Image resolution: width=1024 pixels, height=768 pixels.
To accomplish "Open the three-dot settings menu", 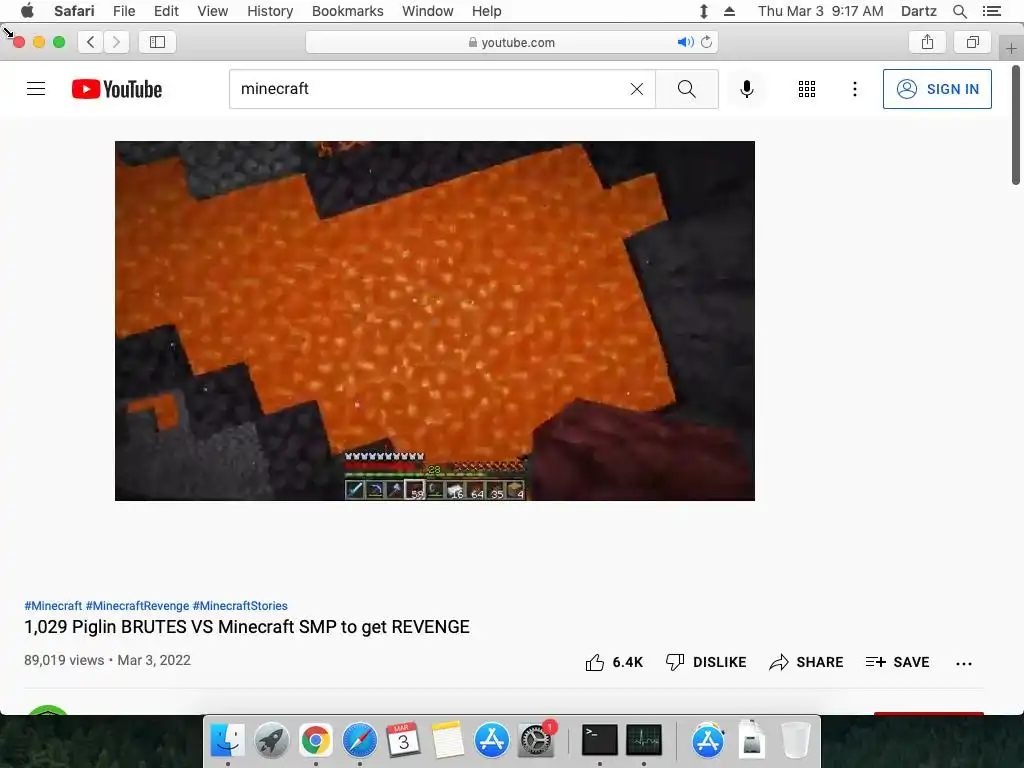I will coord(854,89).
